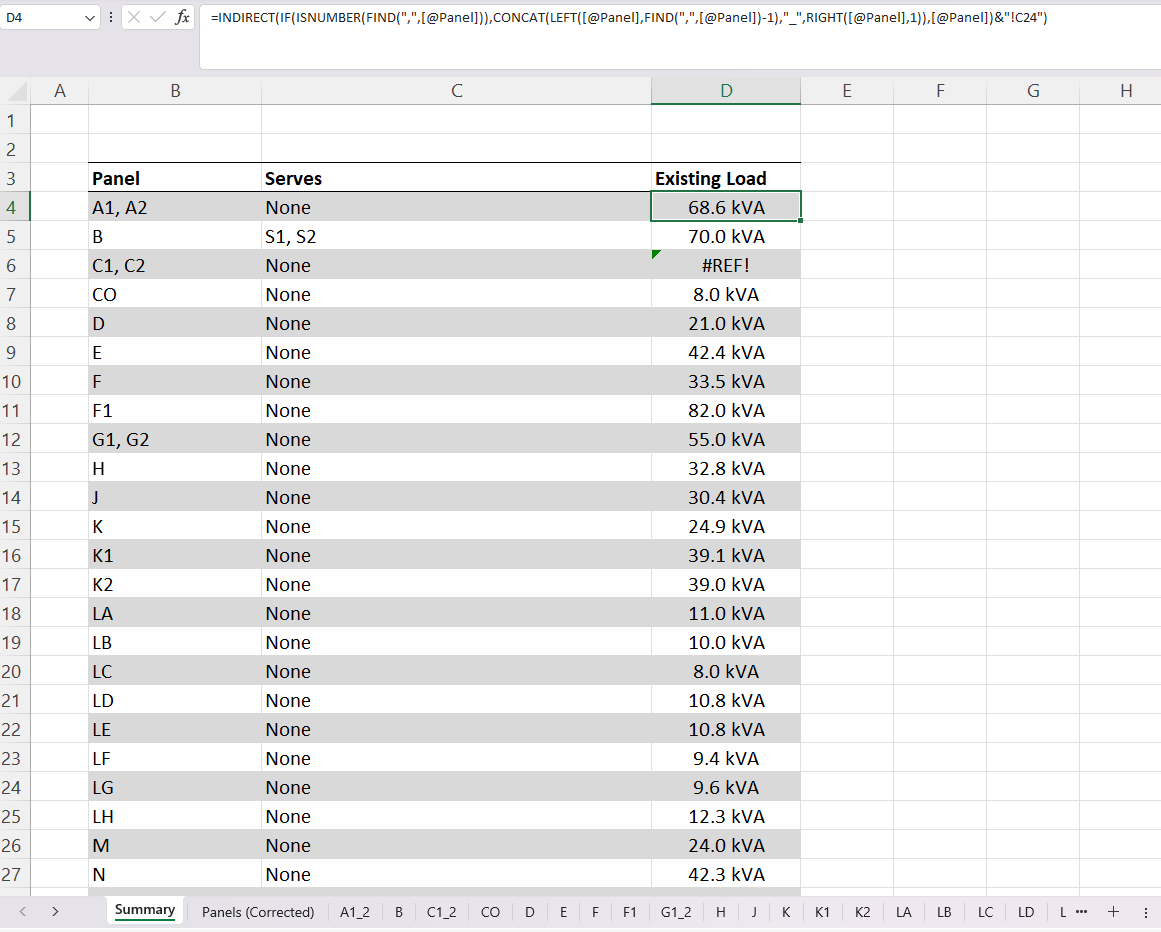This screenshot has width=1161, height=932.
Task: Select the entire column D header
Action: point(725,90)
